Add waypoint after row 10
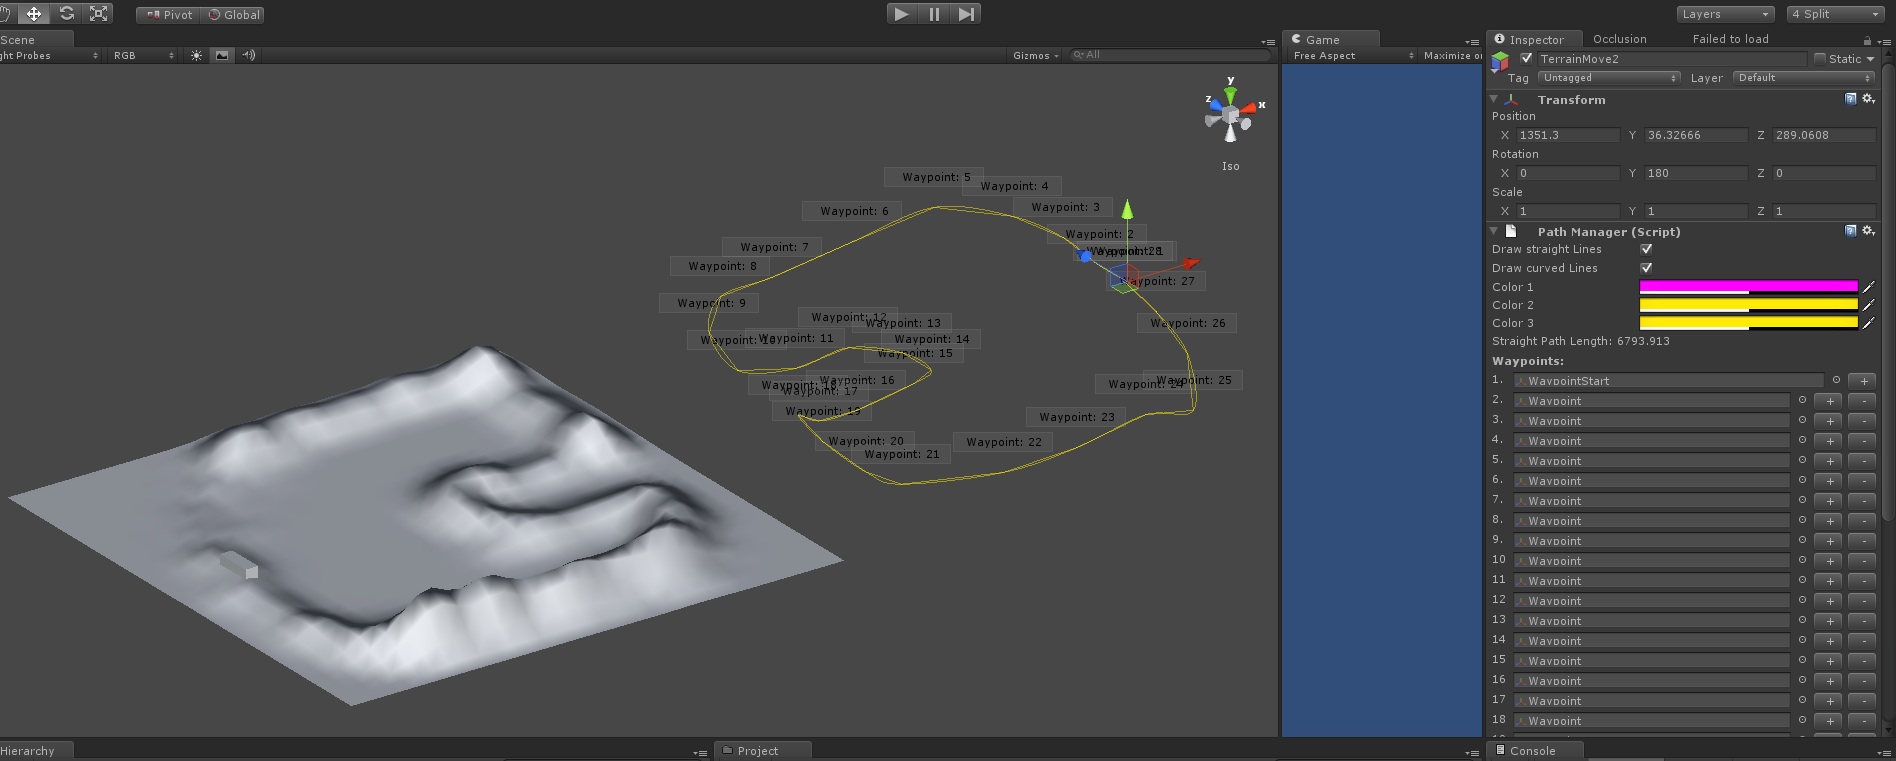 1829,561
